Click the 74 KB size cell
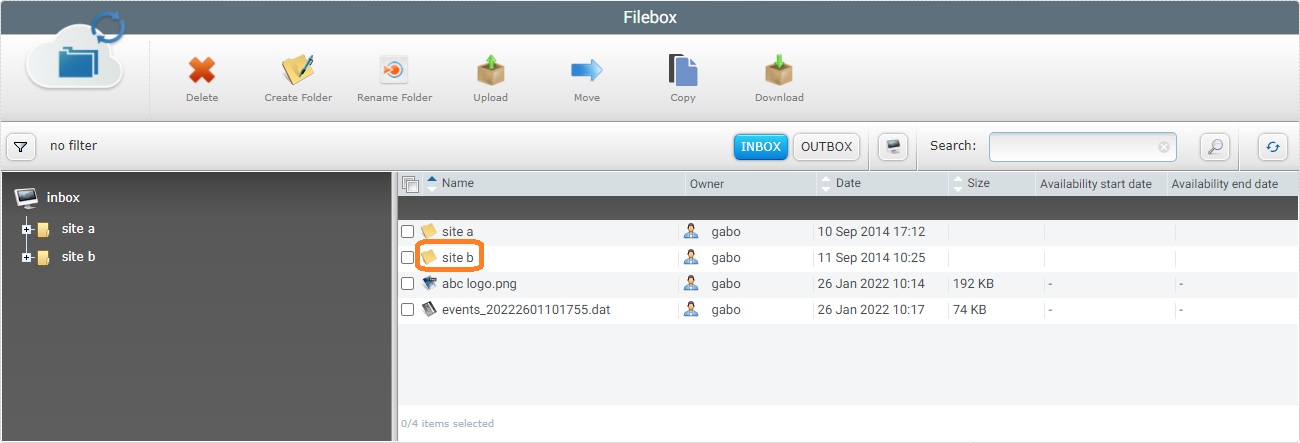This screenshot has height=443, width=1300. pyautogui.click(x=969, y=310)
